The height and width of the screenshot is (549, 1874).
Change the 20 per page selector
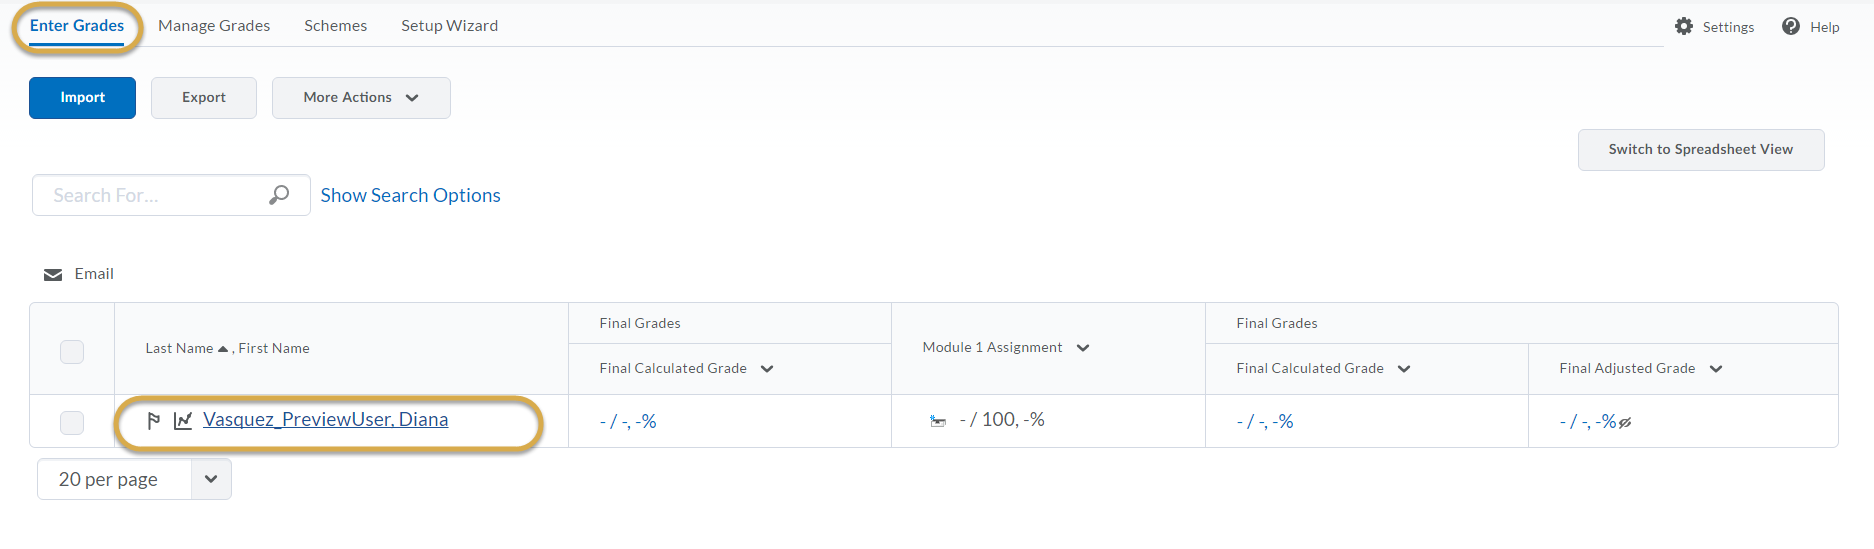[134, 479]
